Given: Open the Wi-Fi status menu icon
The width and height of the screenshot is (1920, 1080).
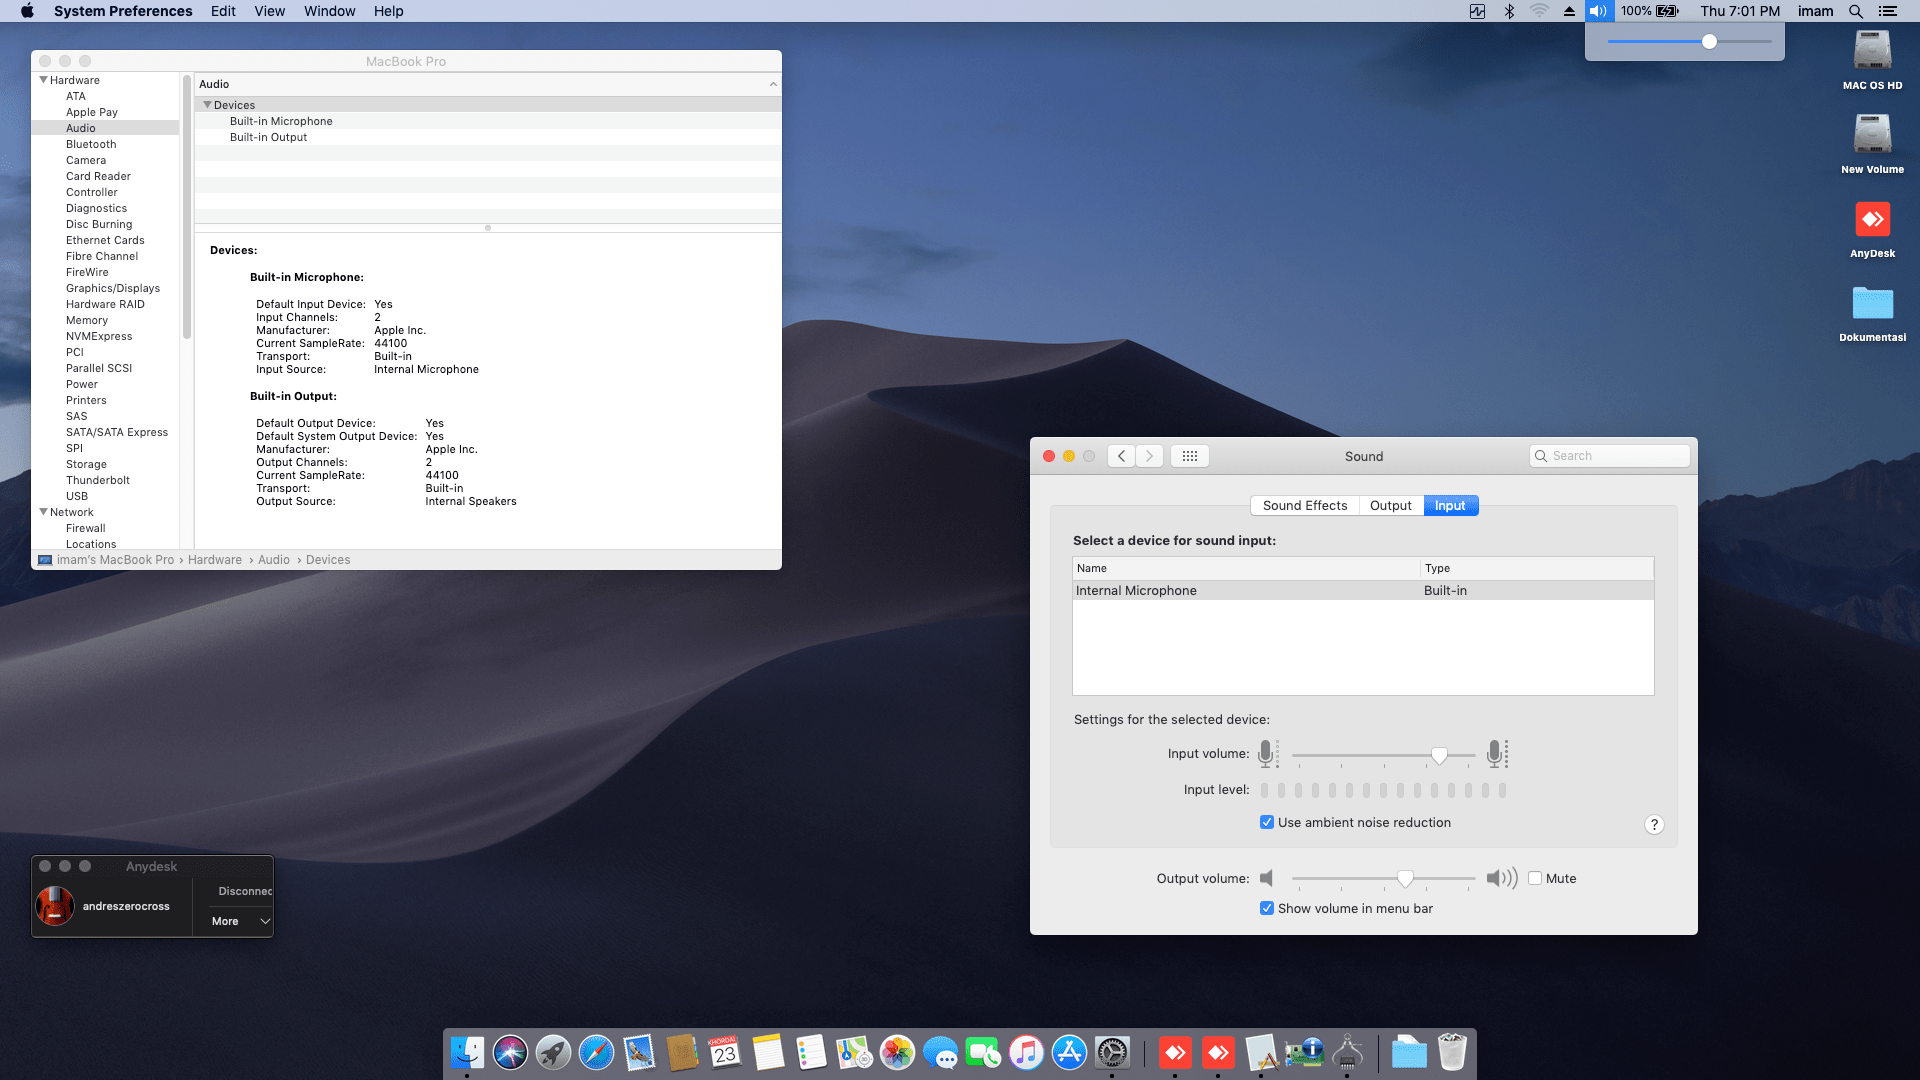Looking at the screenshot, I should pyautogui.click(x=1539, y=11).
